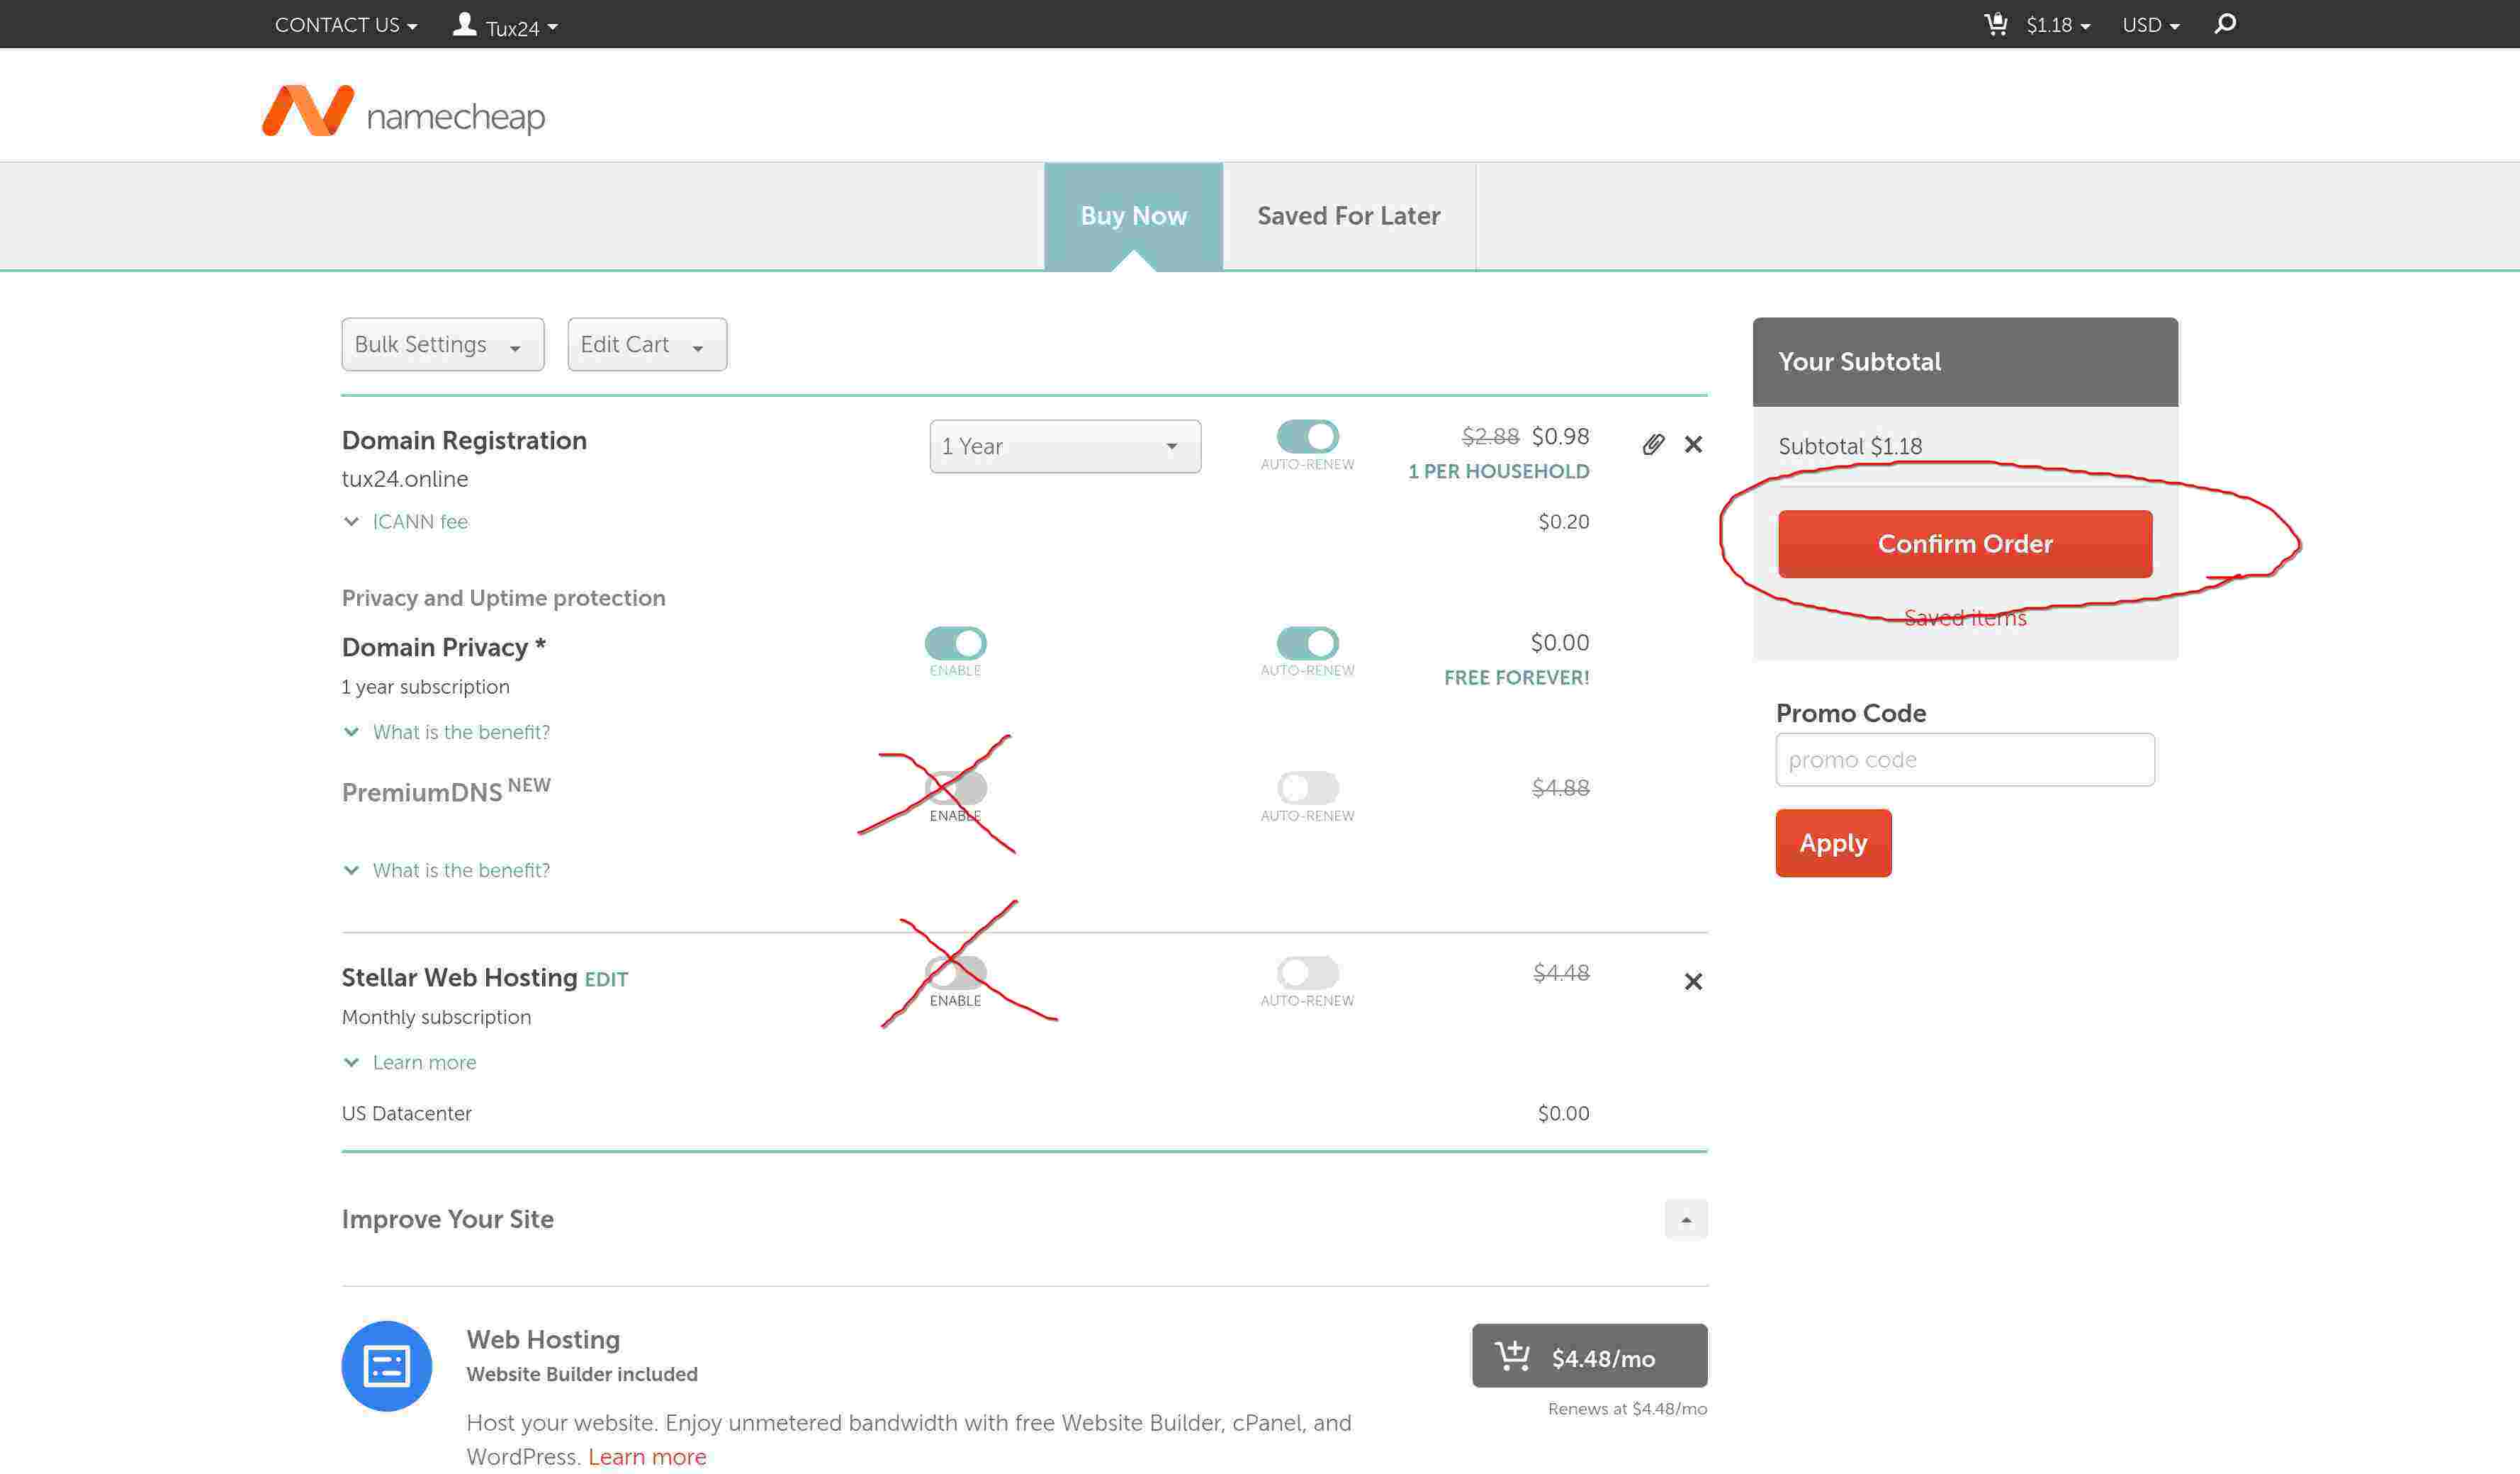Image resolution: width=2520 pixels, height=1474 pixels.
Task: Click the Namecheap logo
Action: (x=403, y=111)
